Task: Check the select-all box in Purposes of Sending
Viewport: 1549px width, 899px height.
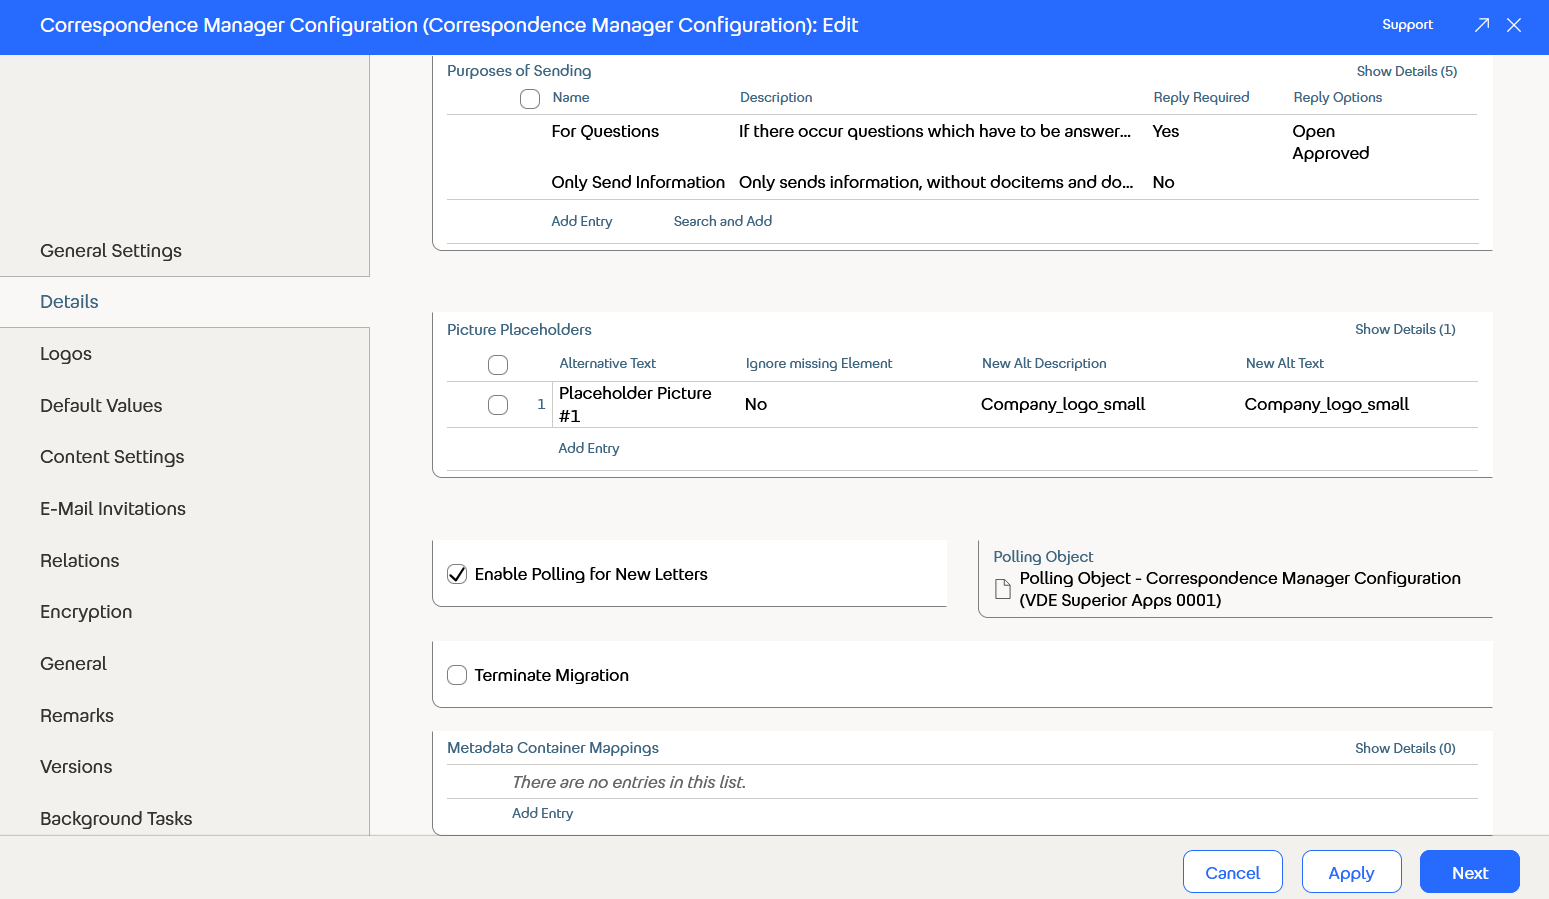Action: coord(529,98)
